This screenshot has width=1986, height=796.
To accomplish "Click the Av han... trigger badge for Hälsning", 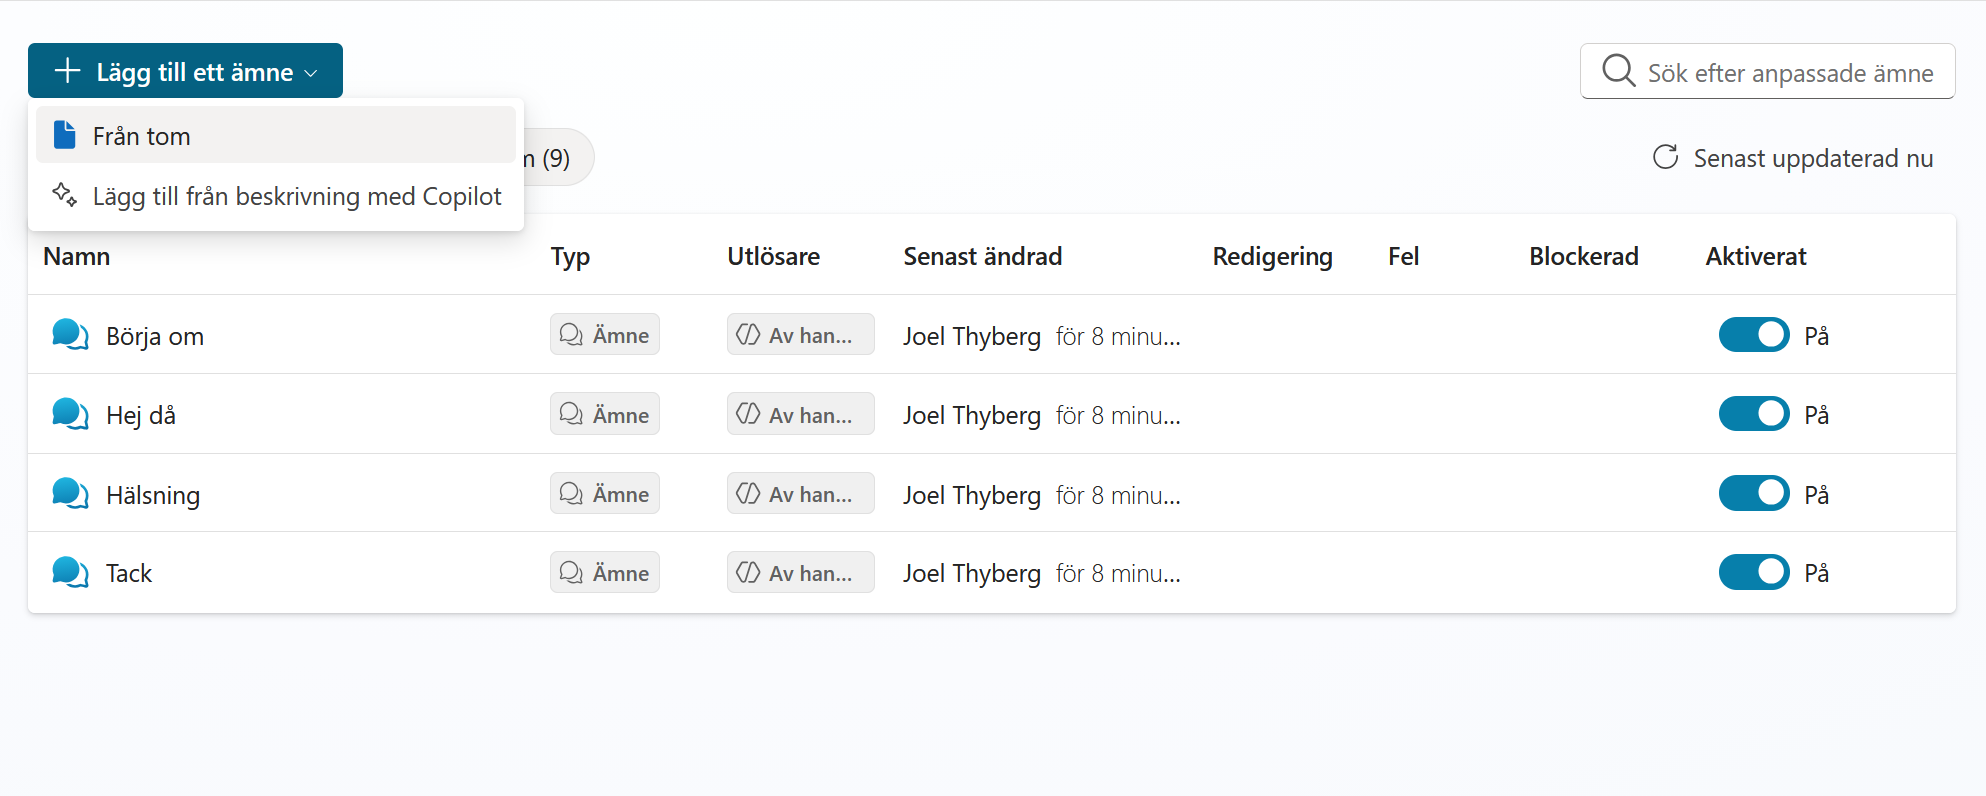I will (800, 493).
